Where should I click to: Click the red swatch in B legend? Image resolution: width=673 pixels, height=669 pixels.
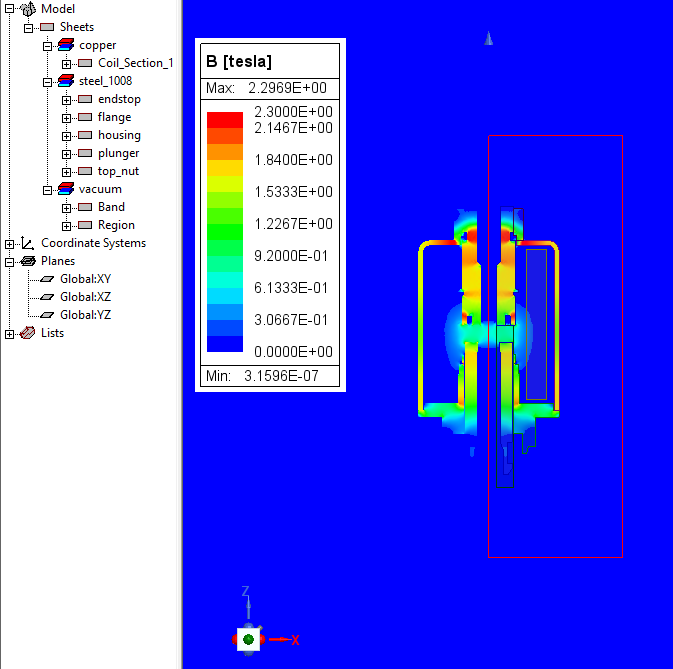225,119
